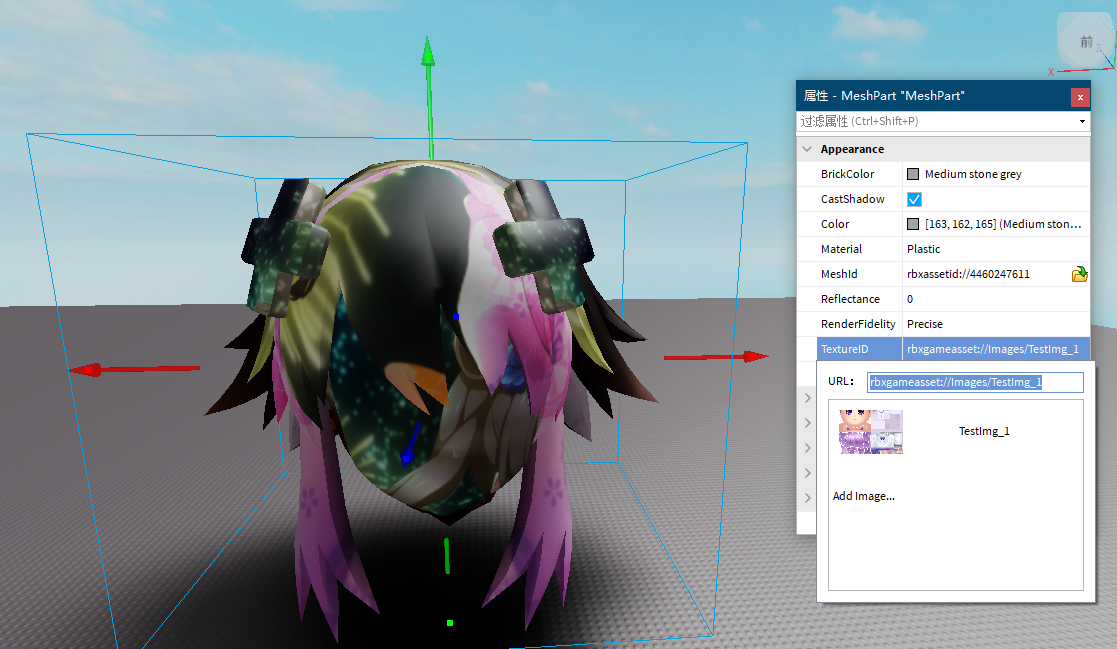Click the Material property name
The width and height of the screenshot is (1117, 649).
click(841, 249)
